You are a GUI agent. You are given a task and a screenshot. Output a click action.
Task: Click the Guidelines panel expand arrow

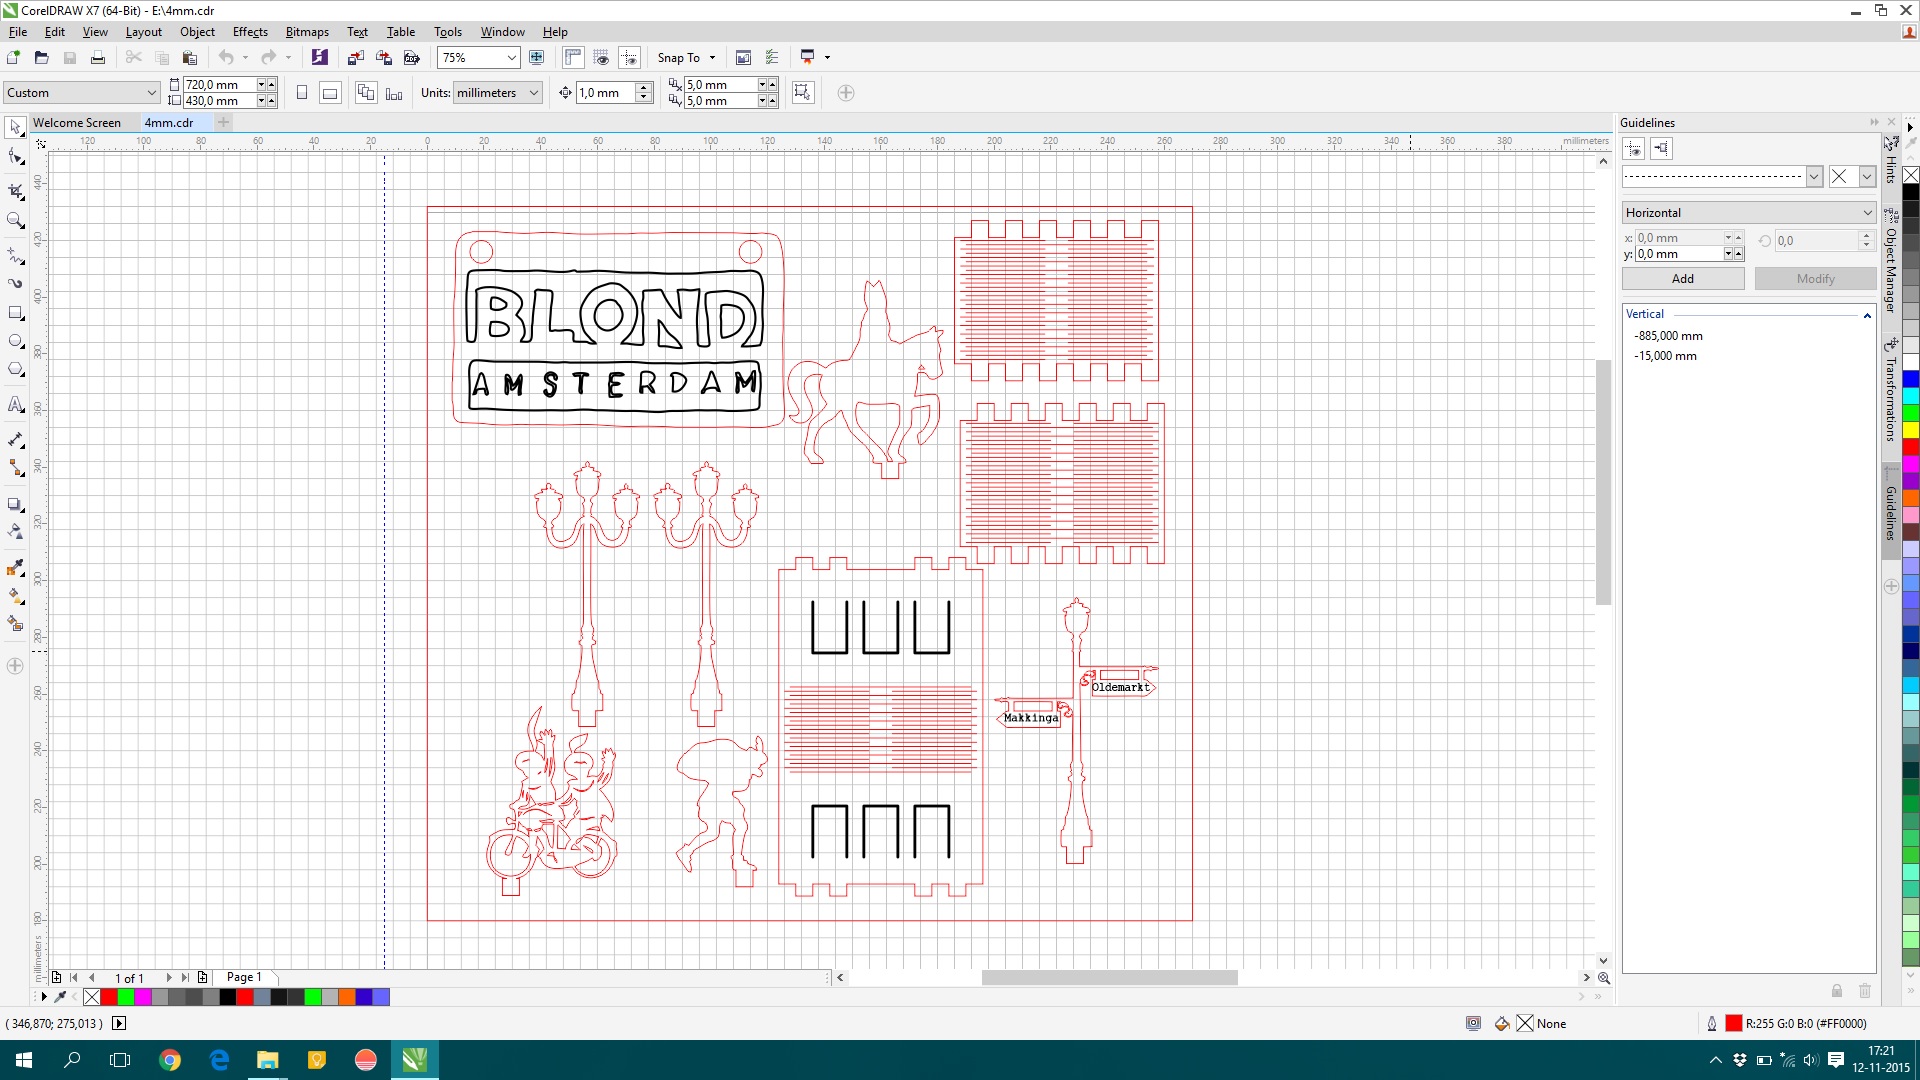(x=1873, y=123)
